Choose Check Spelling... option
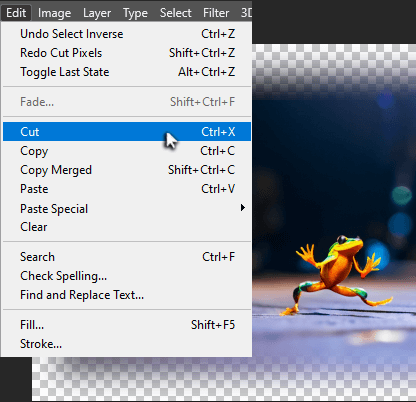416x402 pixels. click(127, 276)
